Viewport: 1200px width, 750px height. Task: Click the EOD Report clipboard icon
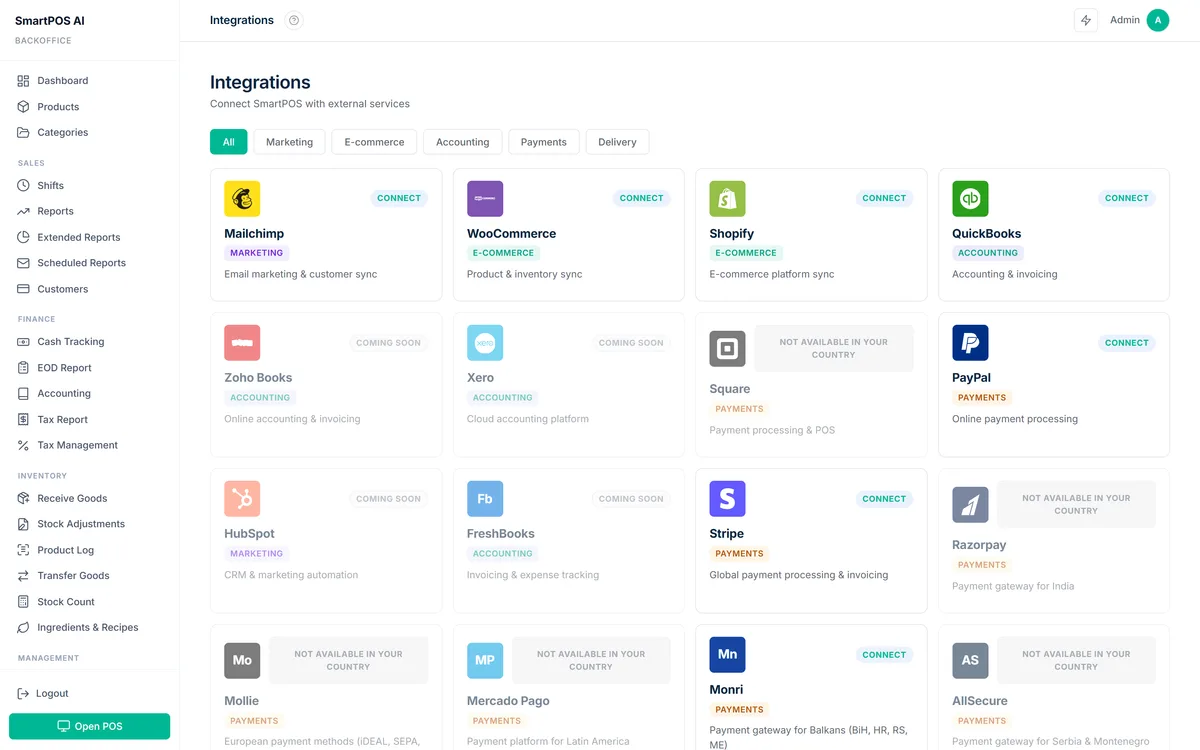coord(23,368)
